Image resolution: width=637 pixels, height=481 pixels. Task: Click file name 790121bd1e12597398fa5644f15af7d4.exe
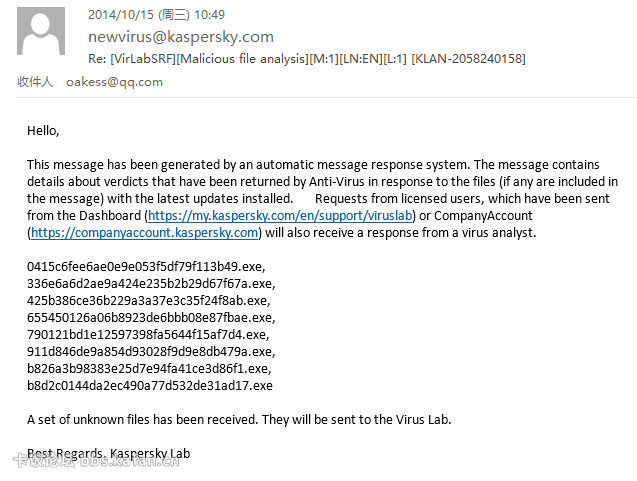coord(148,334)
